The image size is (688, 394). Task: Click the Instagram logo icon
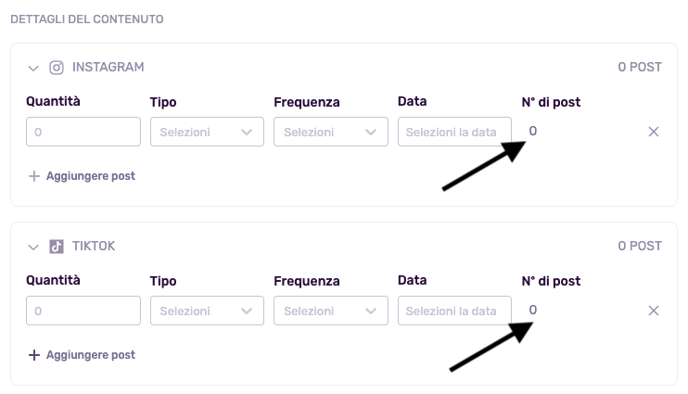(x=56, y=68)
